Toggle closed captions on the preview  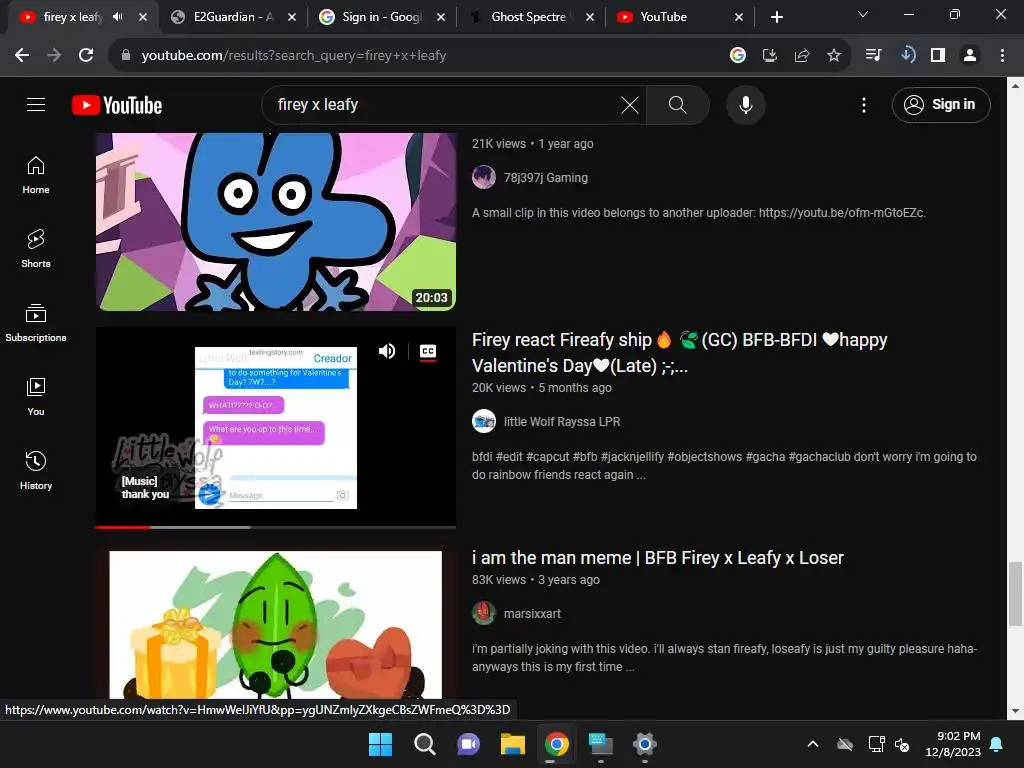(428, 351)
